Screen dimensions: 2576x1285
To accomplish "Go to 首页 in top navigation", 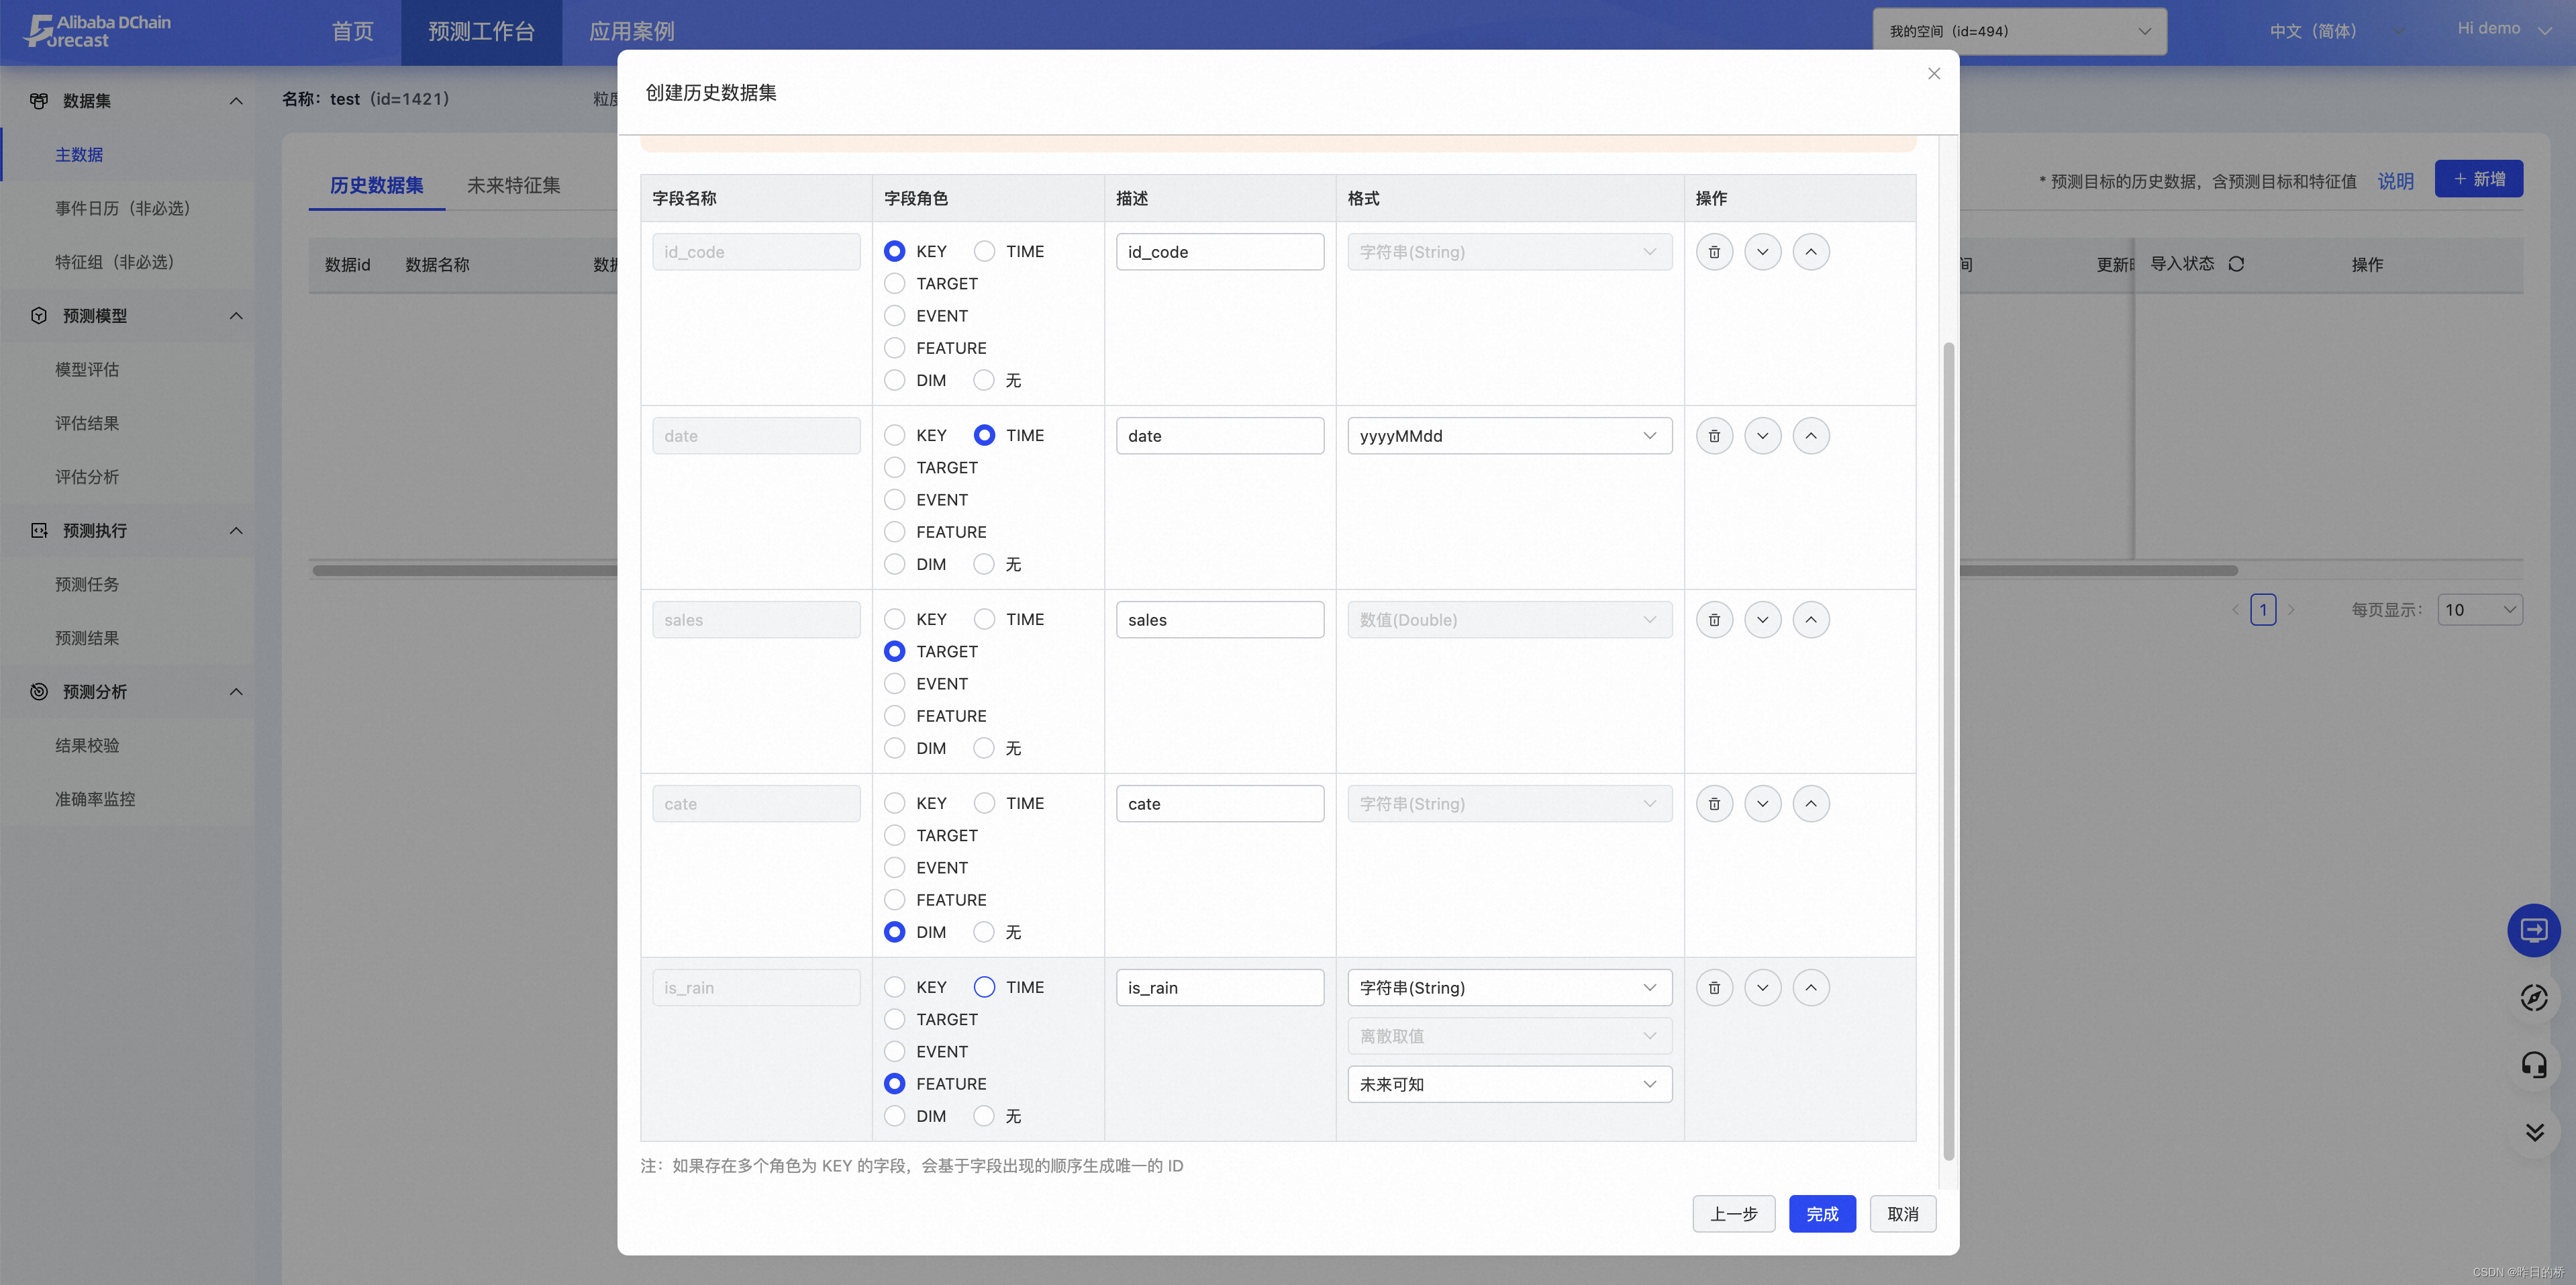I will (x=352, y=31).
